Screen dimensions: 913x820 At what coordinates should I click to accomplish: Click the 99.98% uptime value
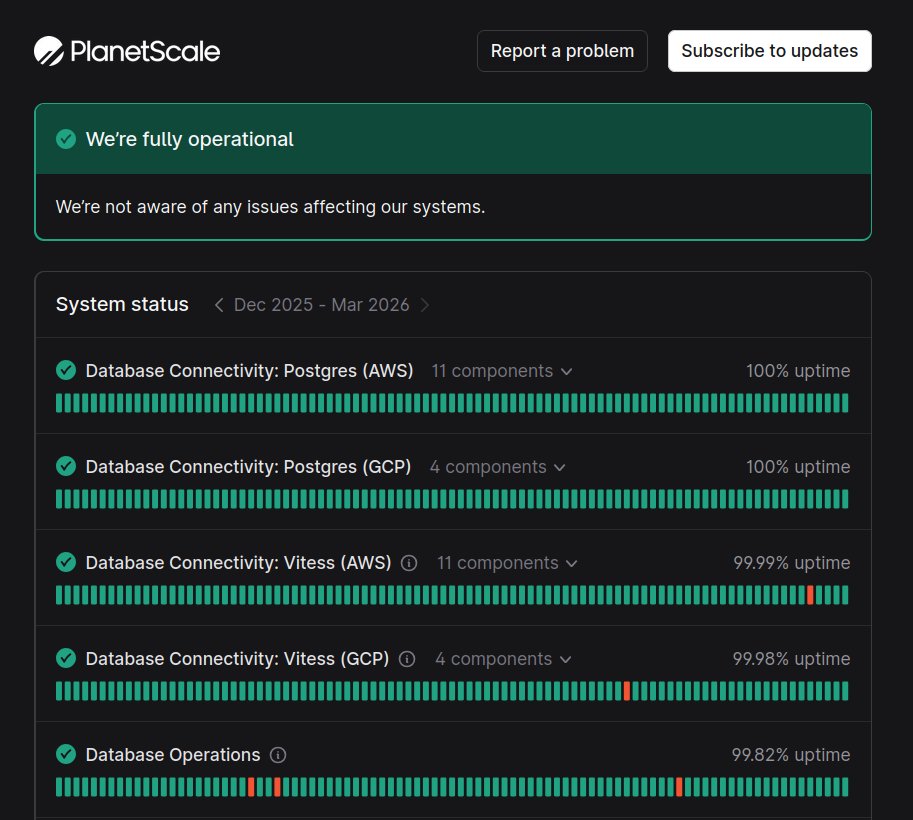tap(791, 659)
